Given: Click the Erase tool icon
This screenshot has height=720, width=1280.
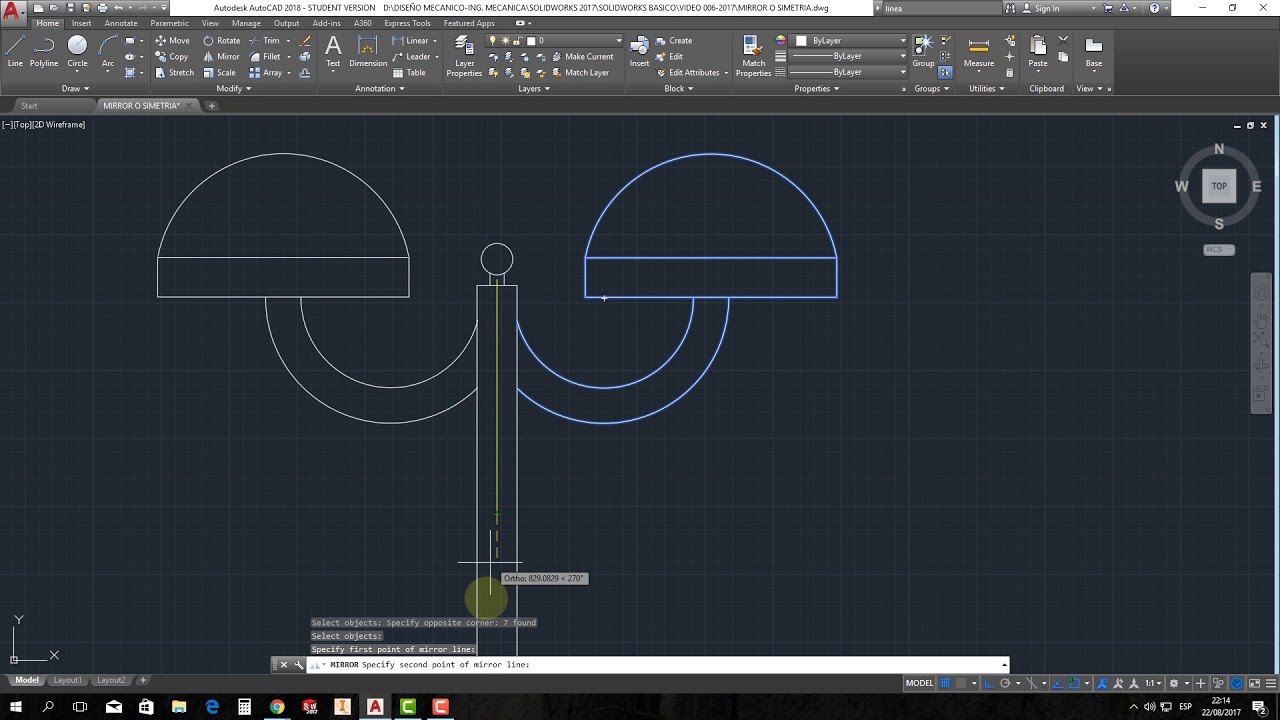Looking at the screenshot, I should click(x=305, y=41).
